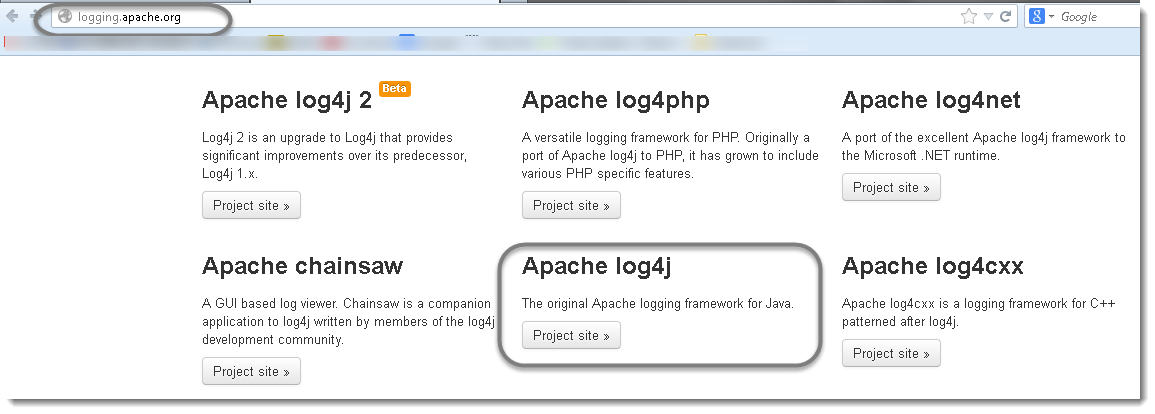This screenshot has width=1155, height=414.
Task: Click the Apache log4j heading
Action: point(597,267)
